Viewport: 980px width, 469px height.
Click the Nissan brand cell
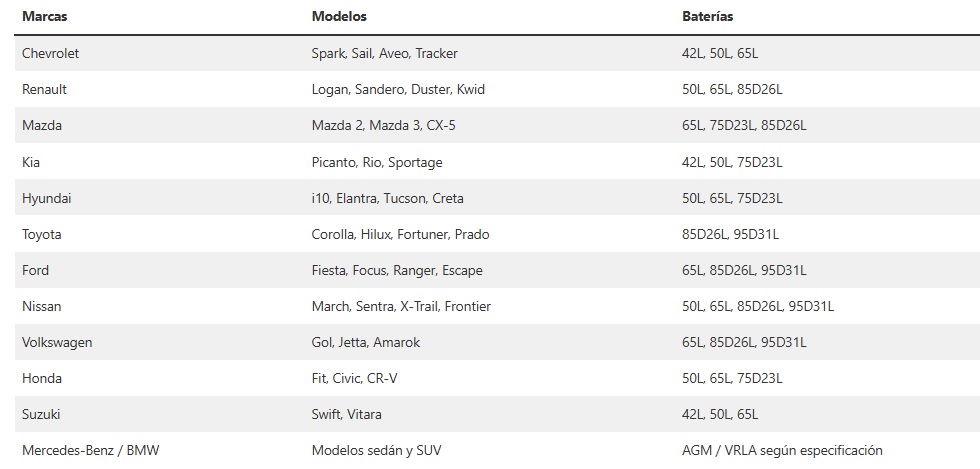41,306
